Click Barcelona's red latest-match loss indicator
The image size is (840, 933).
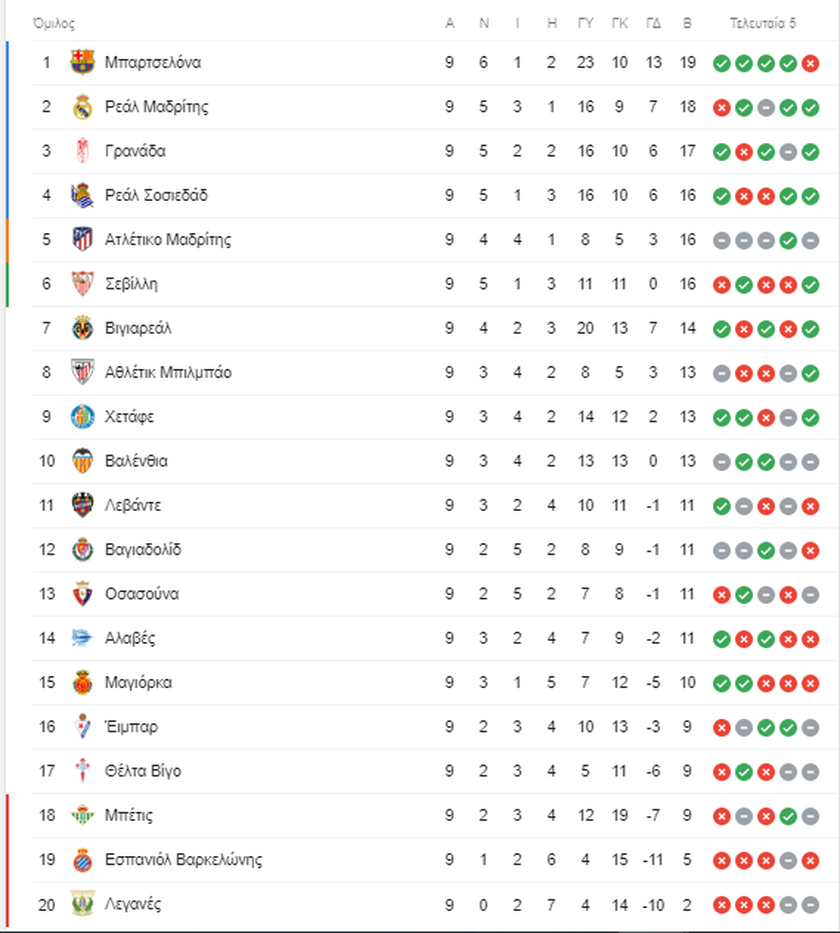point(810,63)
